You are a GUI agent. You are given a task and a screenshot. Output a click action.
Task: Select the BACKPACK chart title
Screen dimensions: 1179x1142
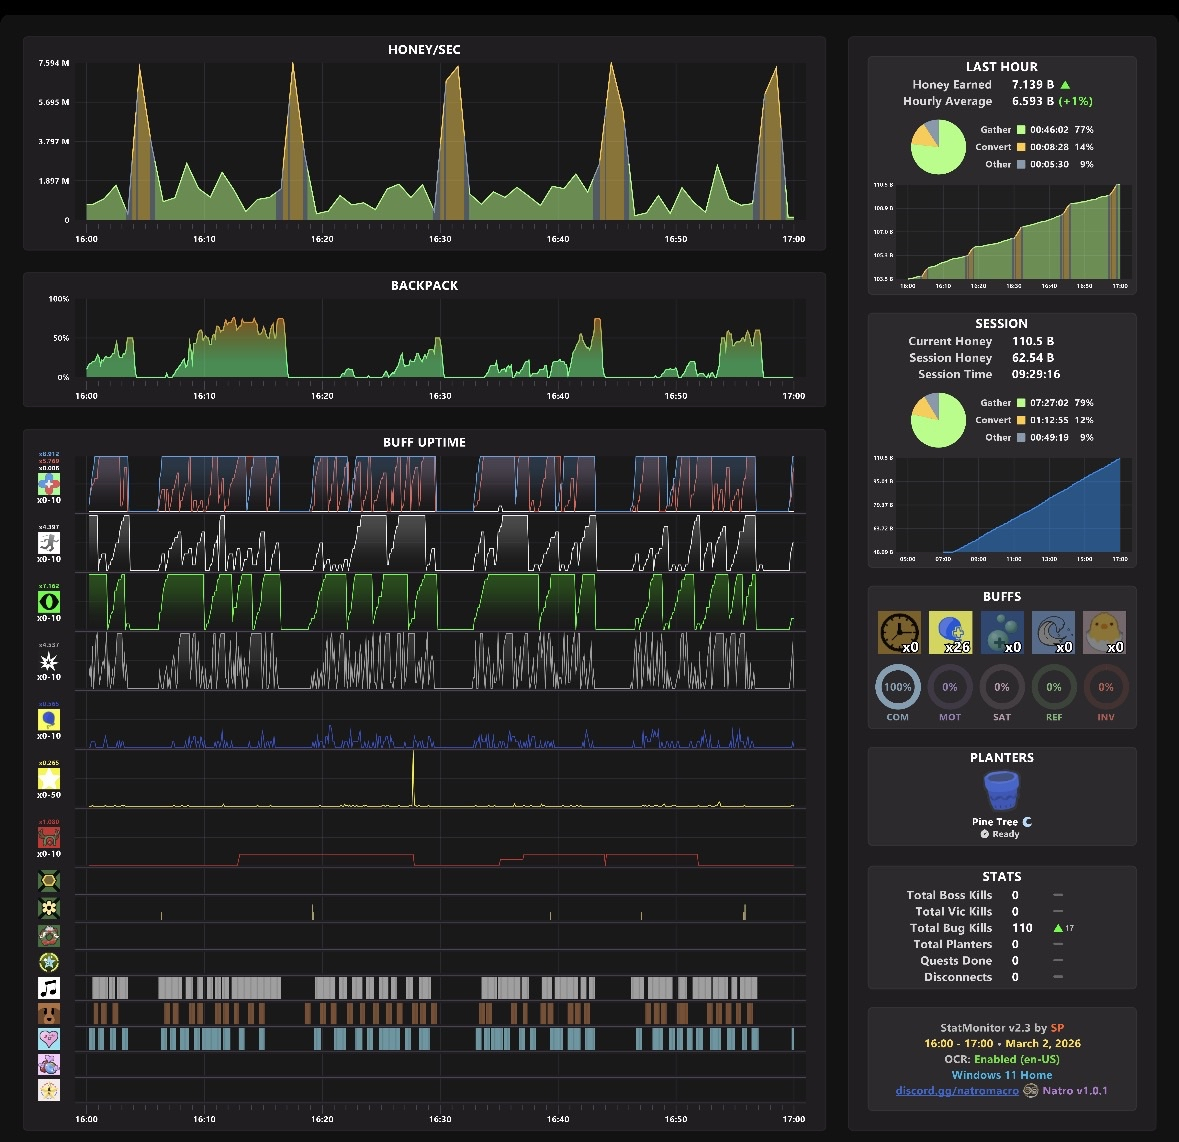424,286
